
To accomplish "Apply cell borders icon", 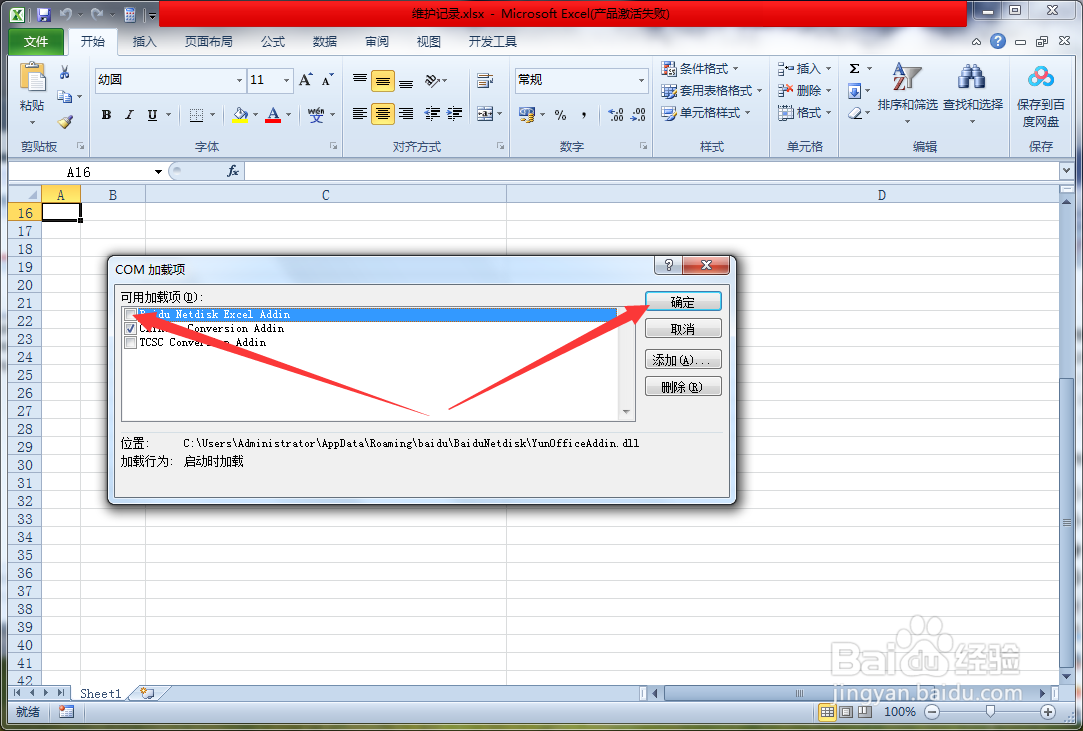I will point(196,115).
